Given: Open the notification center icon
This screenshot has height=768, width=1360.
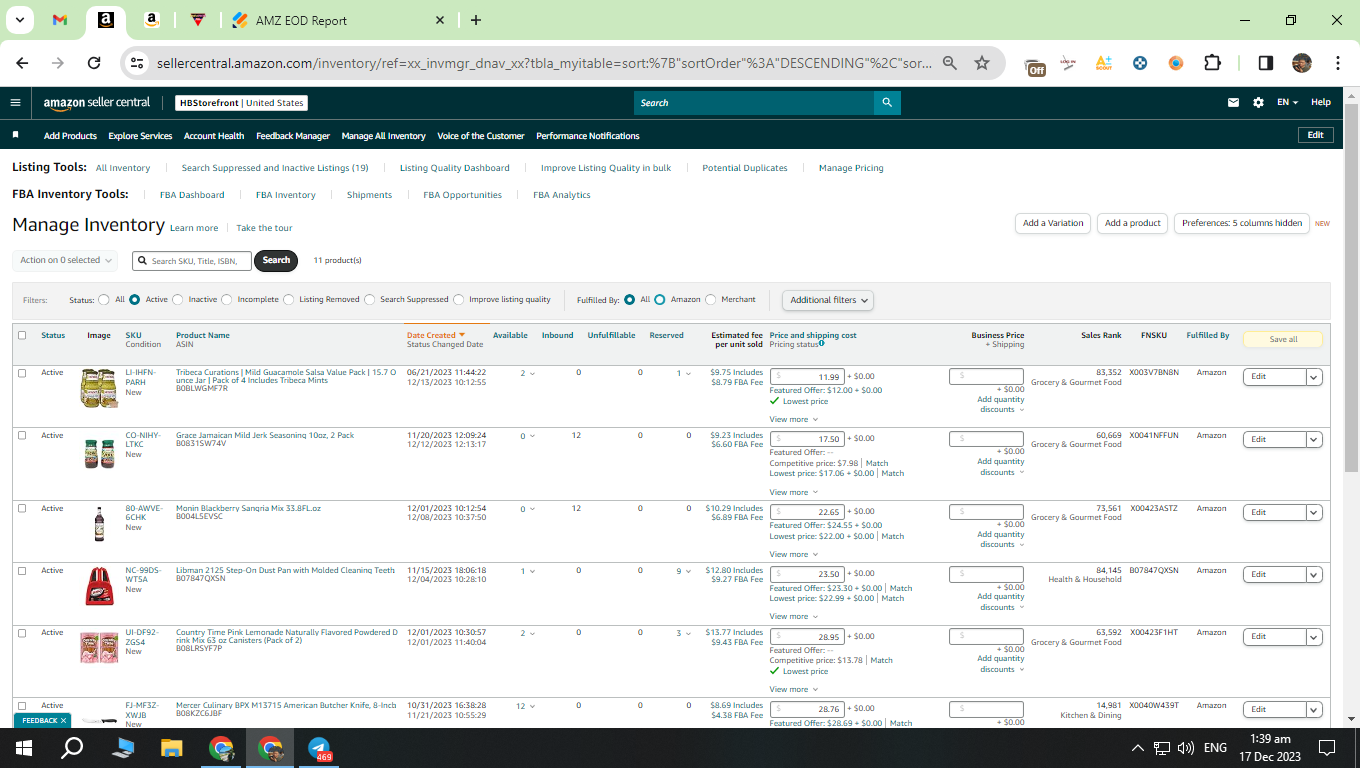Looking at the screenshot, I should pos(1327,747).
